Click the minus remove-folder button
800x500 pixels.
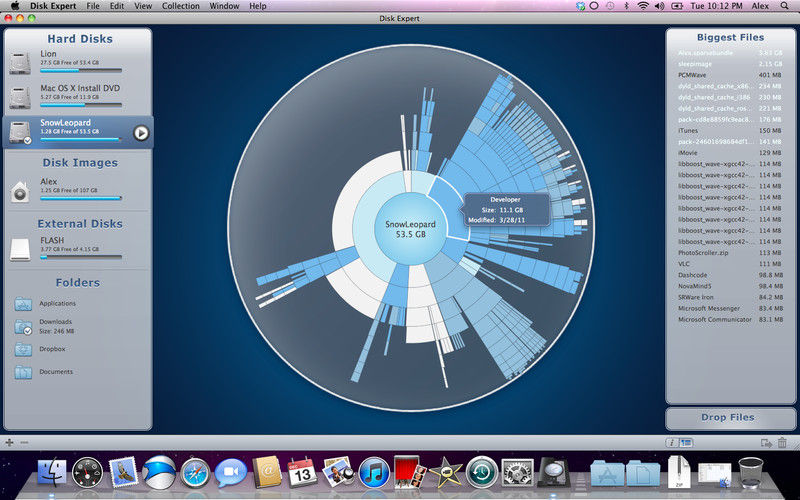(x=24, y=443)
